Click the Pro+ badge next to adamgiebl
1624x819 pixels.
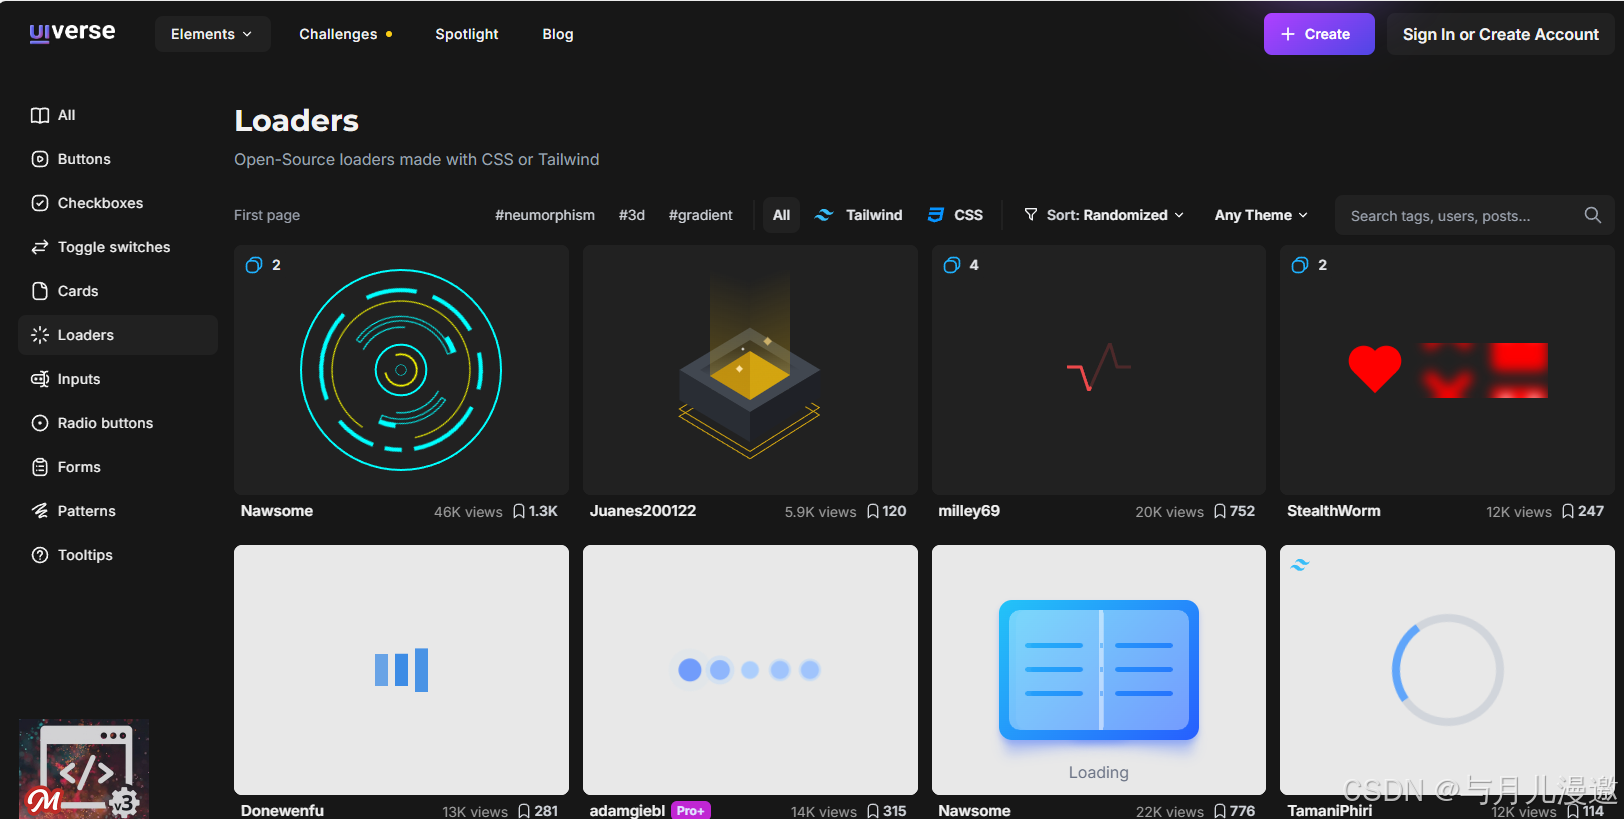coord(691,810)
